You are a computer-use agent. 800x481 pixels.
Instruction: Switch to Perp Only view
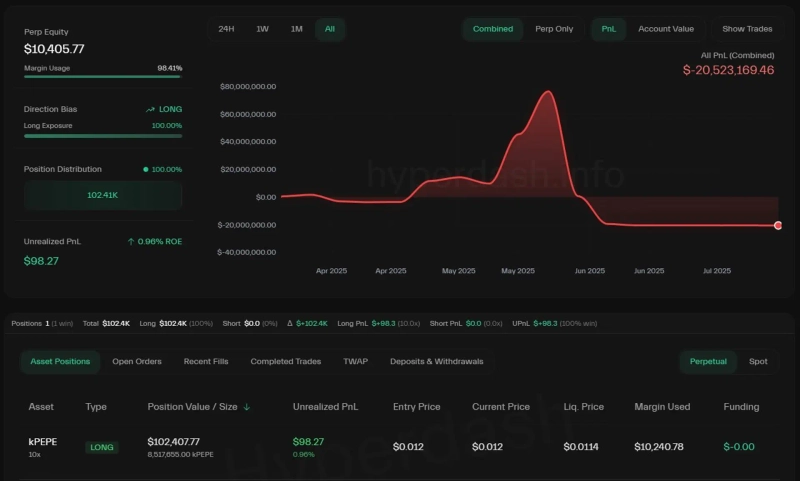coord(554,29)
